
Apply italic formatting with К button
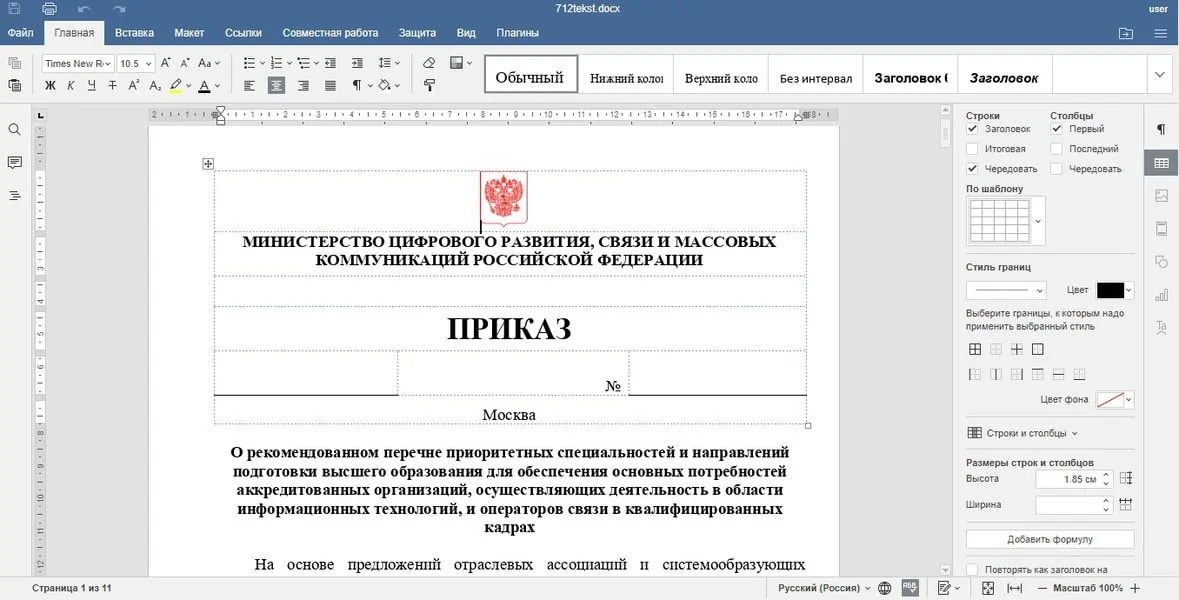tap(71, 86)
